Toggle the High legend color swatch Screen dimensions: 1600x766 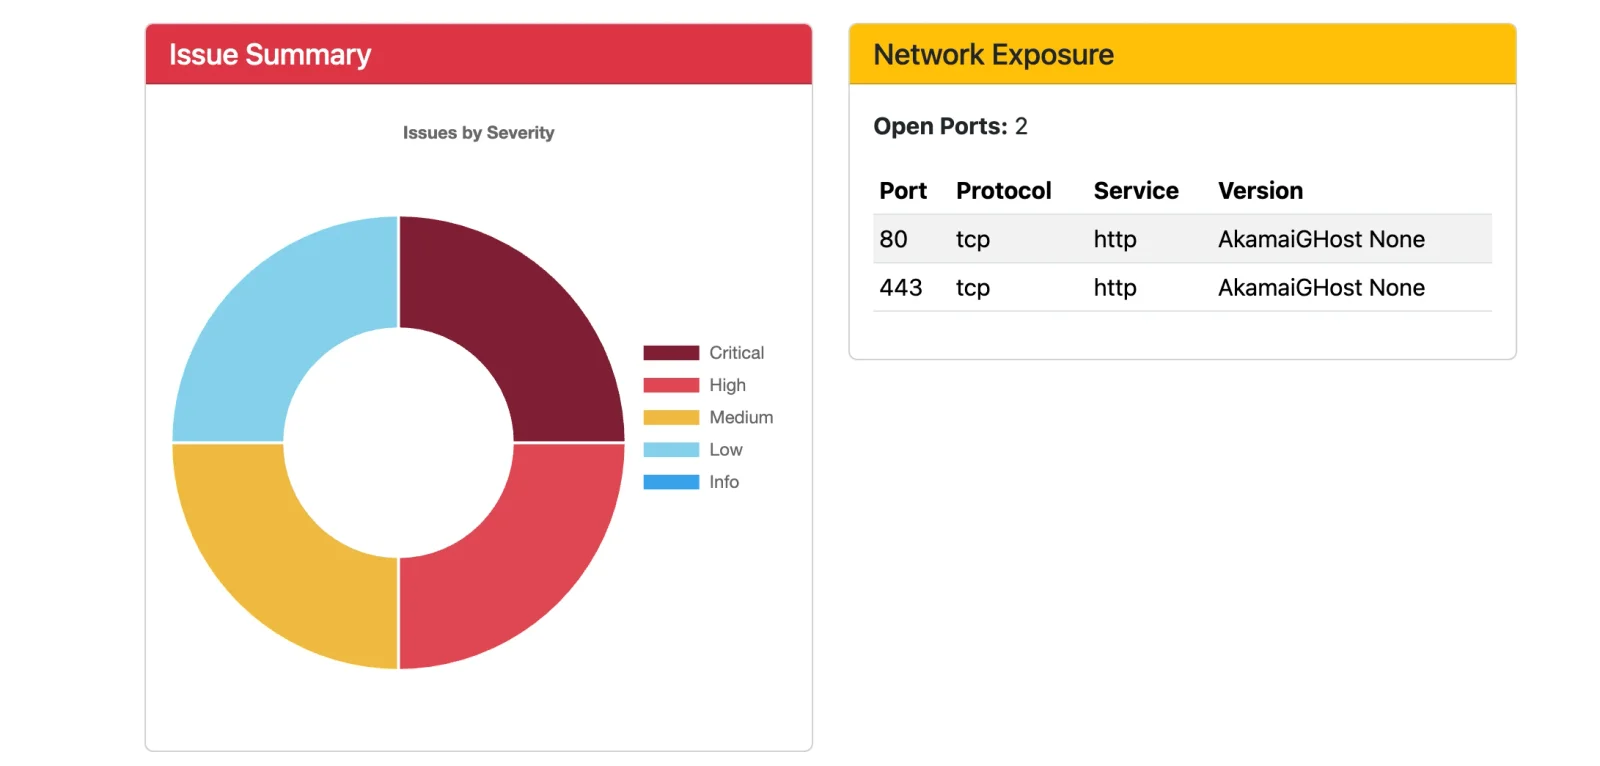point(671,385)
